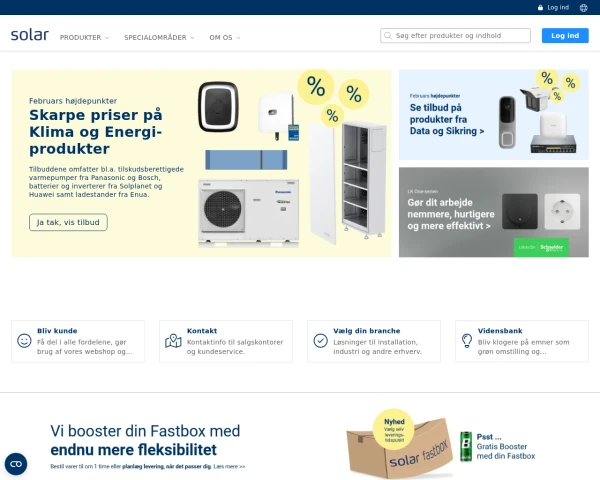This screenshot has width=600, height=480.
Task: Click the blue Log ind button
Action: coord(565,36)
